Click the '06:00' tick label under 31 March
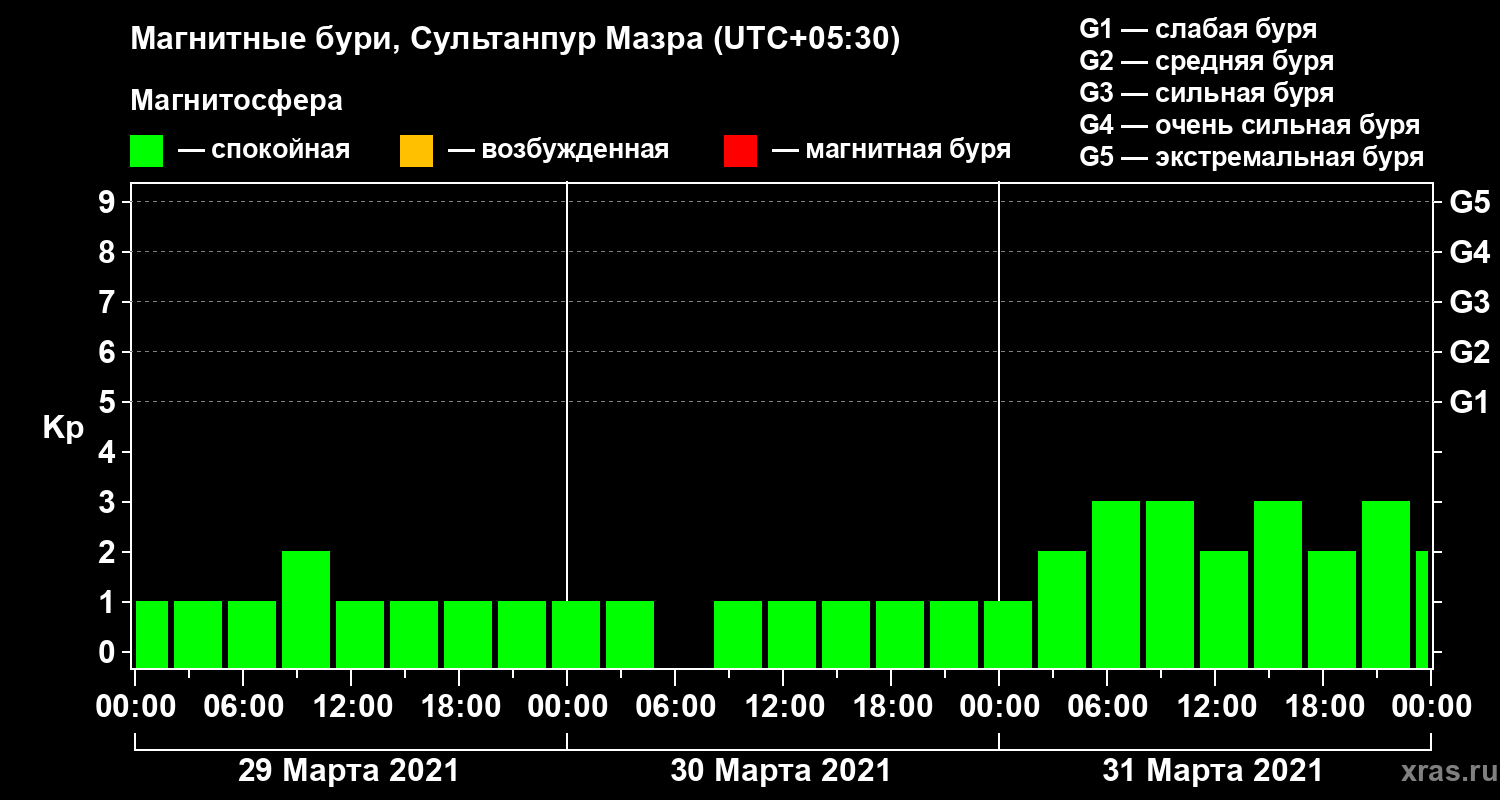The height and width of the screenshot is (800, 1500). click(1106, 707)
